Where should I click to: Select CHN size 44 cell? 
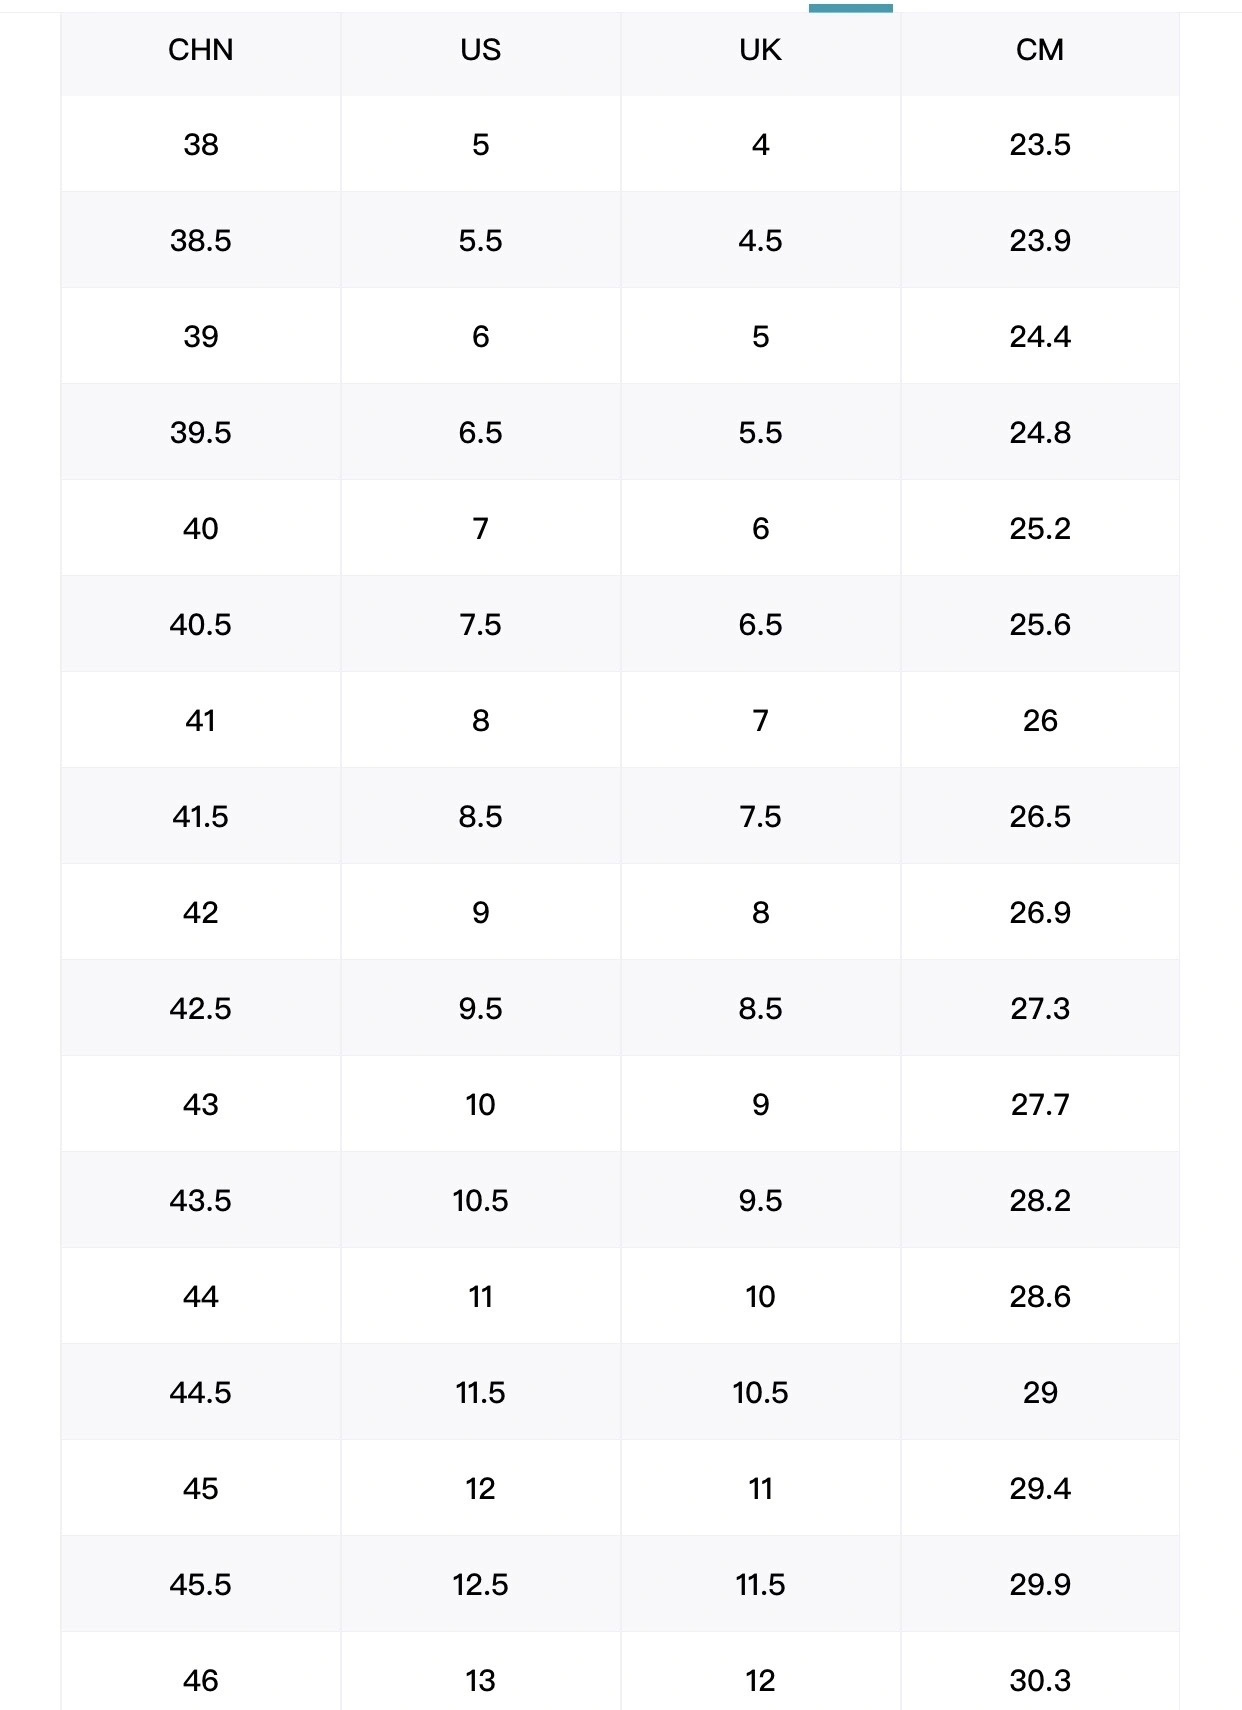[200, 1296]
